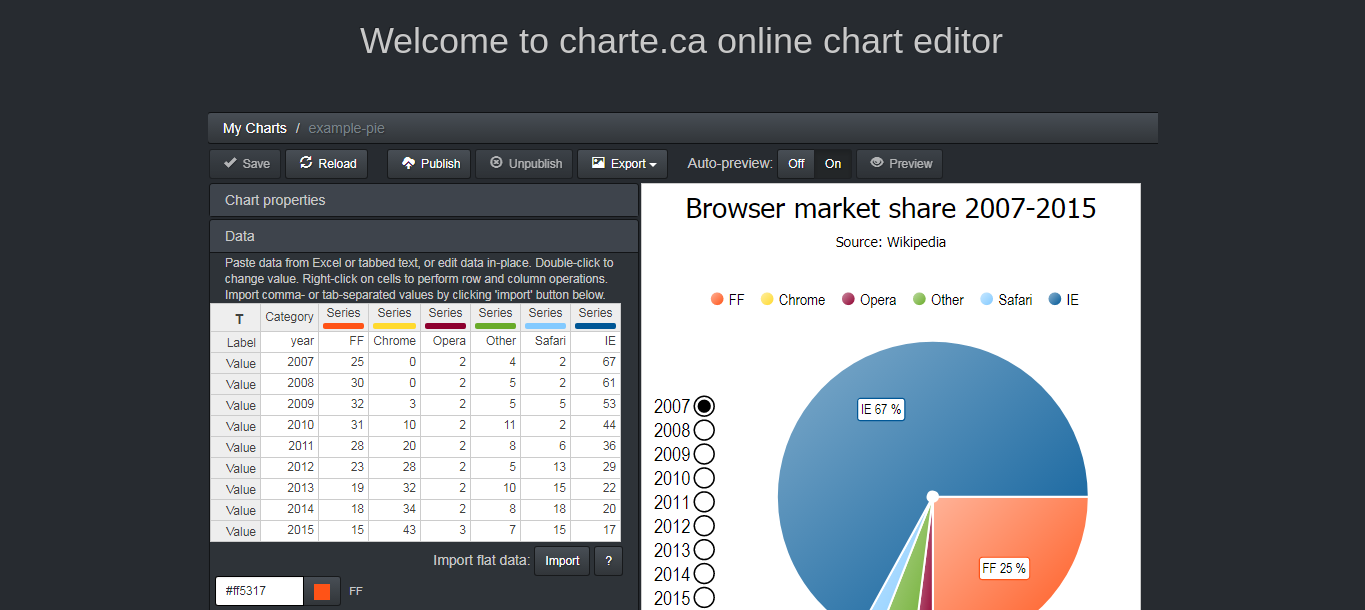Turn auto-preview Off
The width and height of the screenshot is (1365, 610).
796,164
